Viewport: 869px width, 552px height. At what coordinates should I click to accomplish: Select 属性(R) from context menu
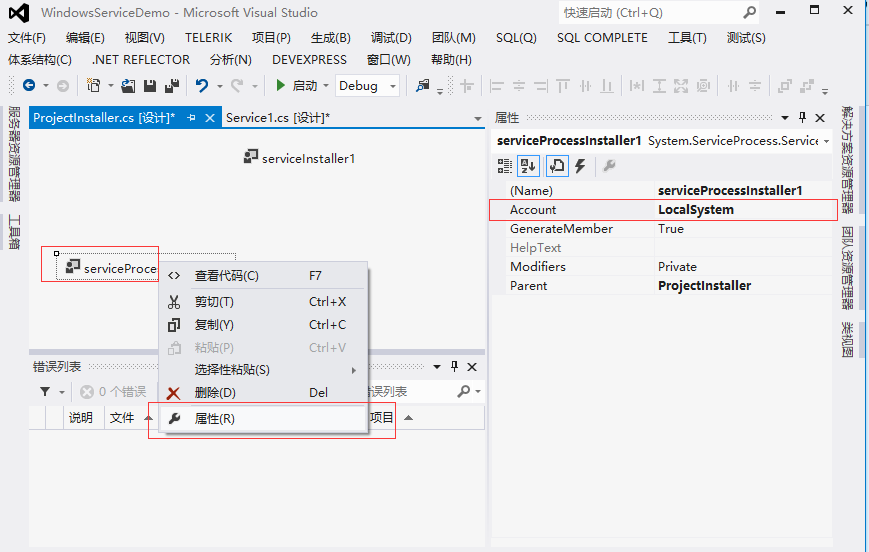pos(214,419)
